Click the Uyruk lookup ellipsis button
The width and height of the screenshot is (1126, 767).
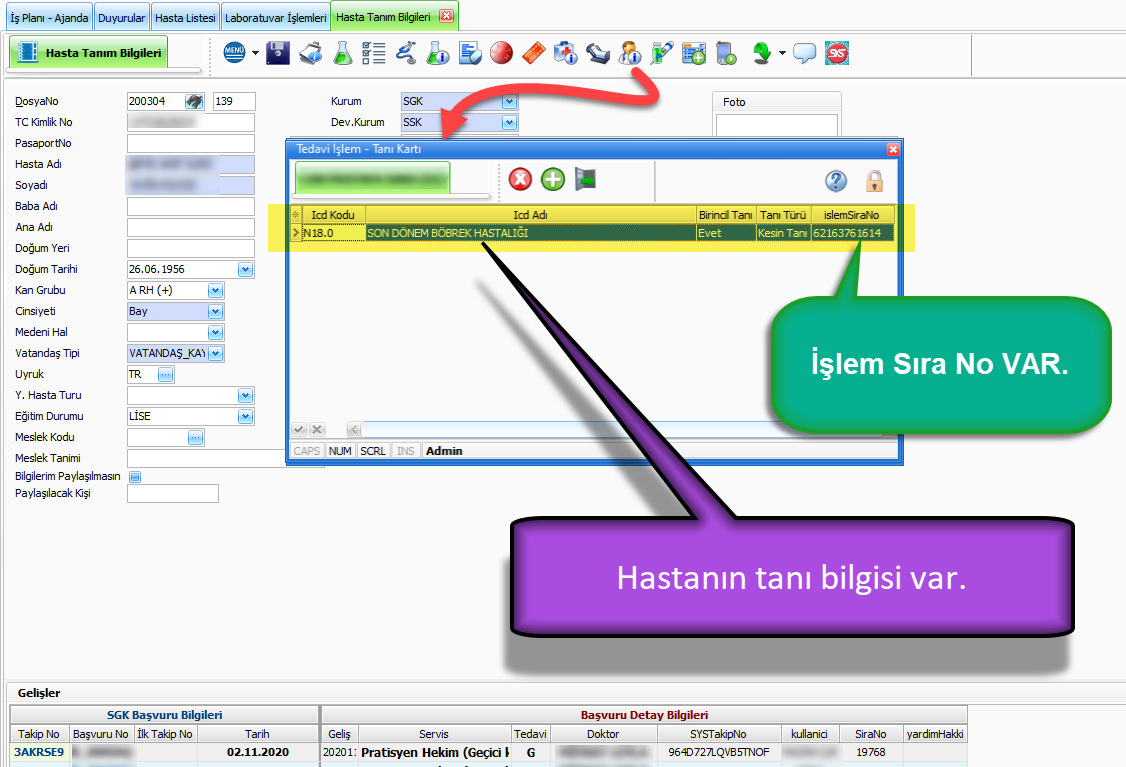tap(166, 374)
